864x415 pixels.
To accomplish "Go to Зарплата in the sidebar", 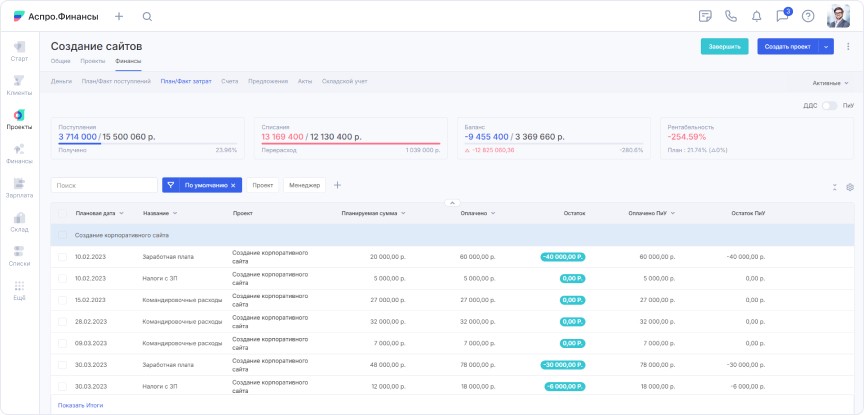I will click(19, 187).
